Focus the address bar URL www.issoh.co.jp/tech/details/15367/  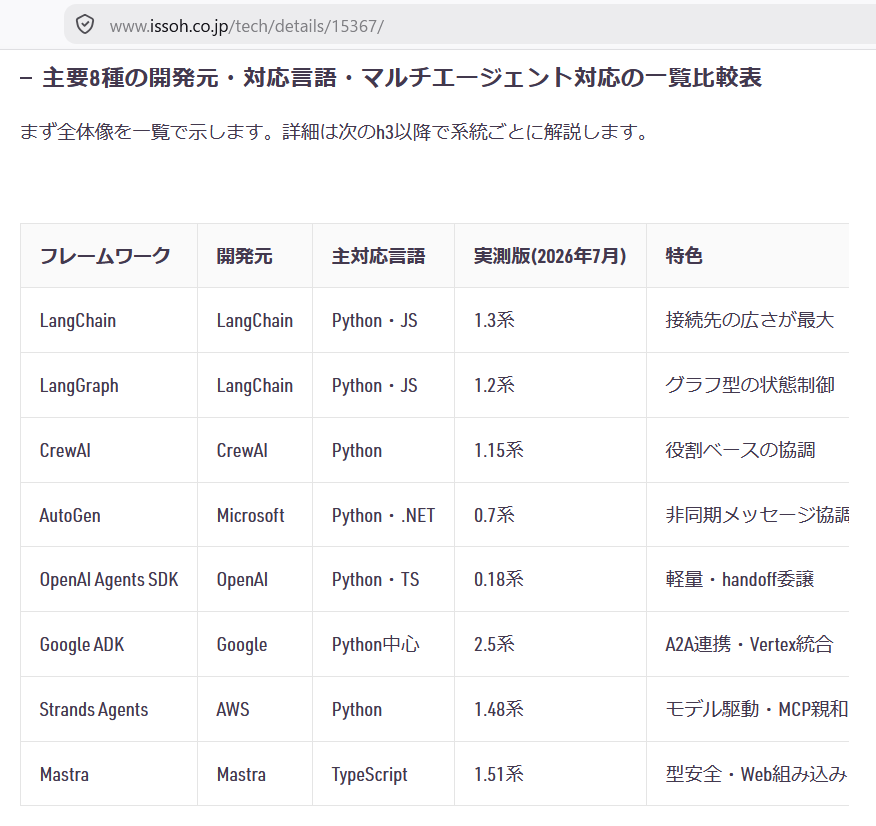point(246,26)
